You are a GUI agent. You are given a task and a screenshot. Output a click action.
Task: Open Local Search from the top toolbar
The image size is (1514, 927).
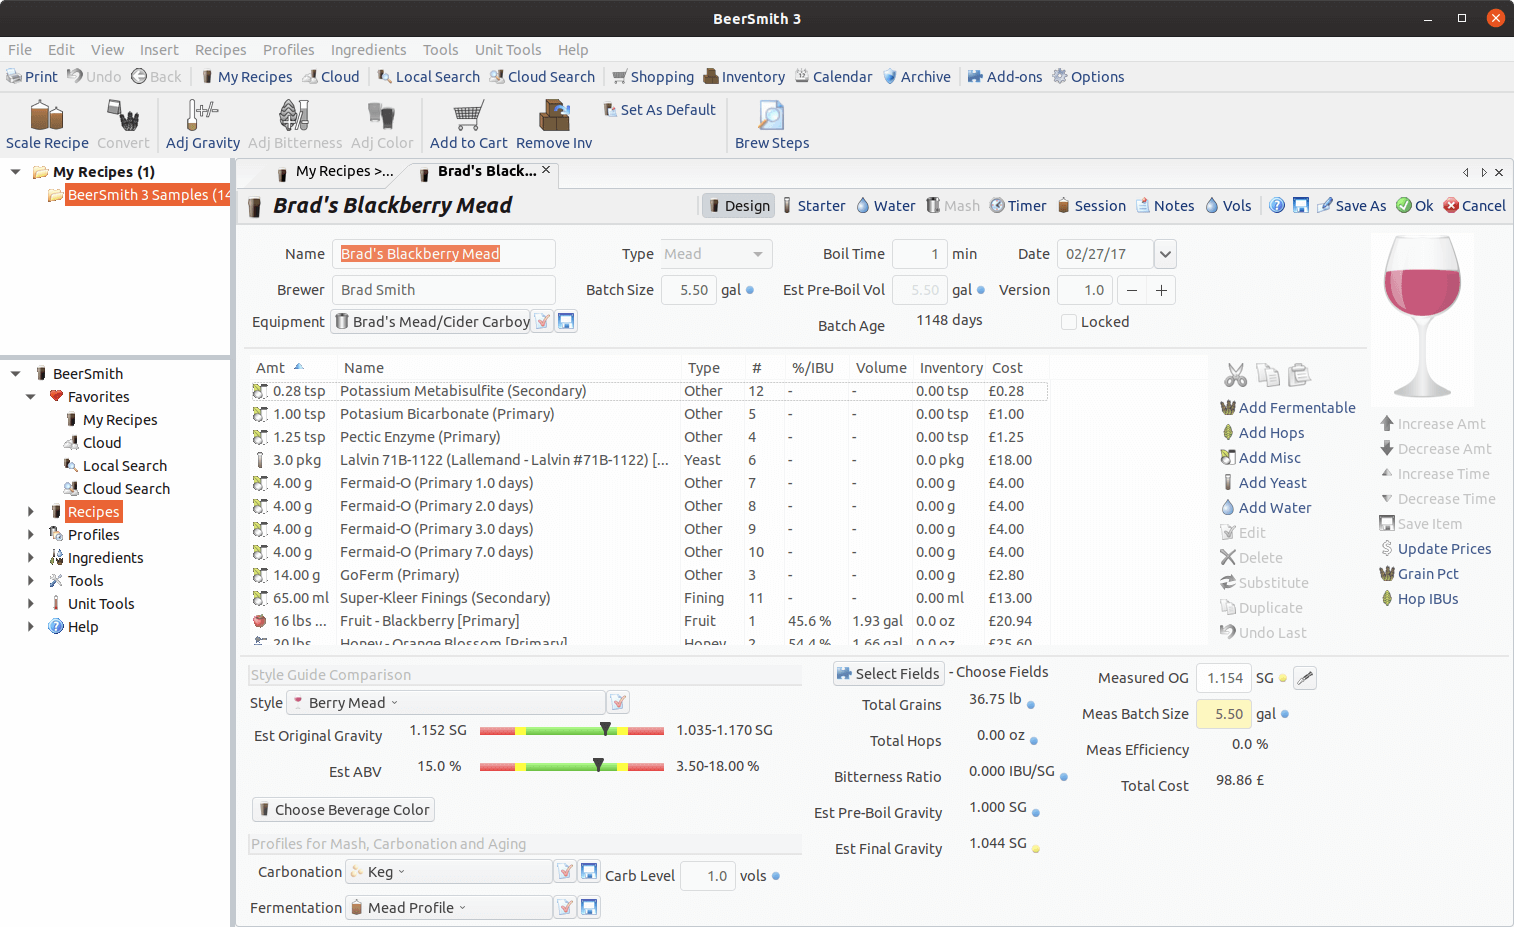(428, 77)
